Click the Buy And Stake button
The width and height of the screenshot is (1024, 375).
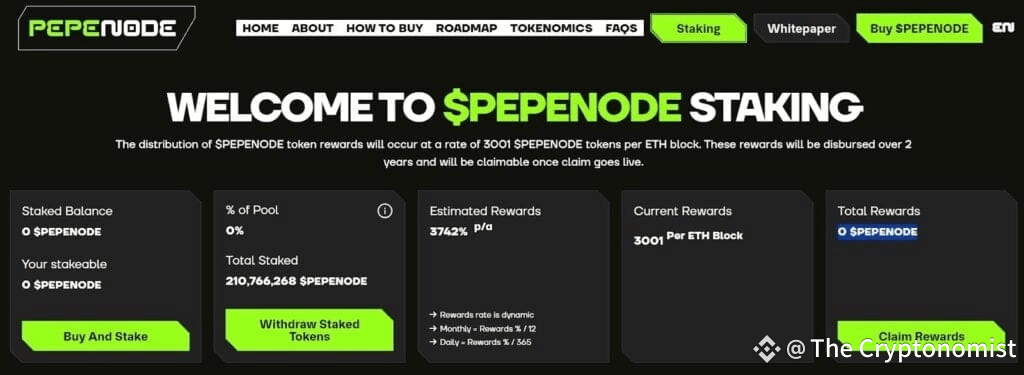click(106, 336)
